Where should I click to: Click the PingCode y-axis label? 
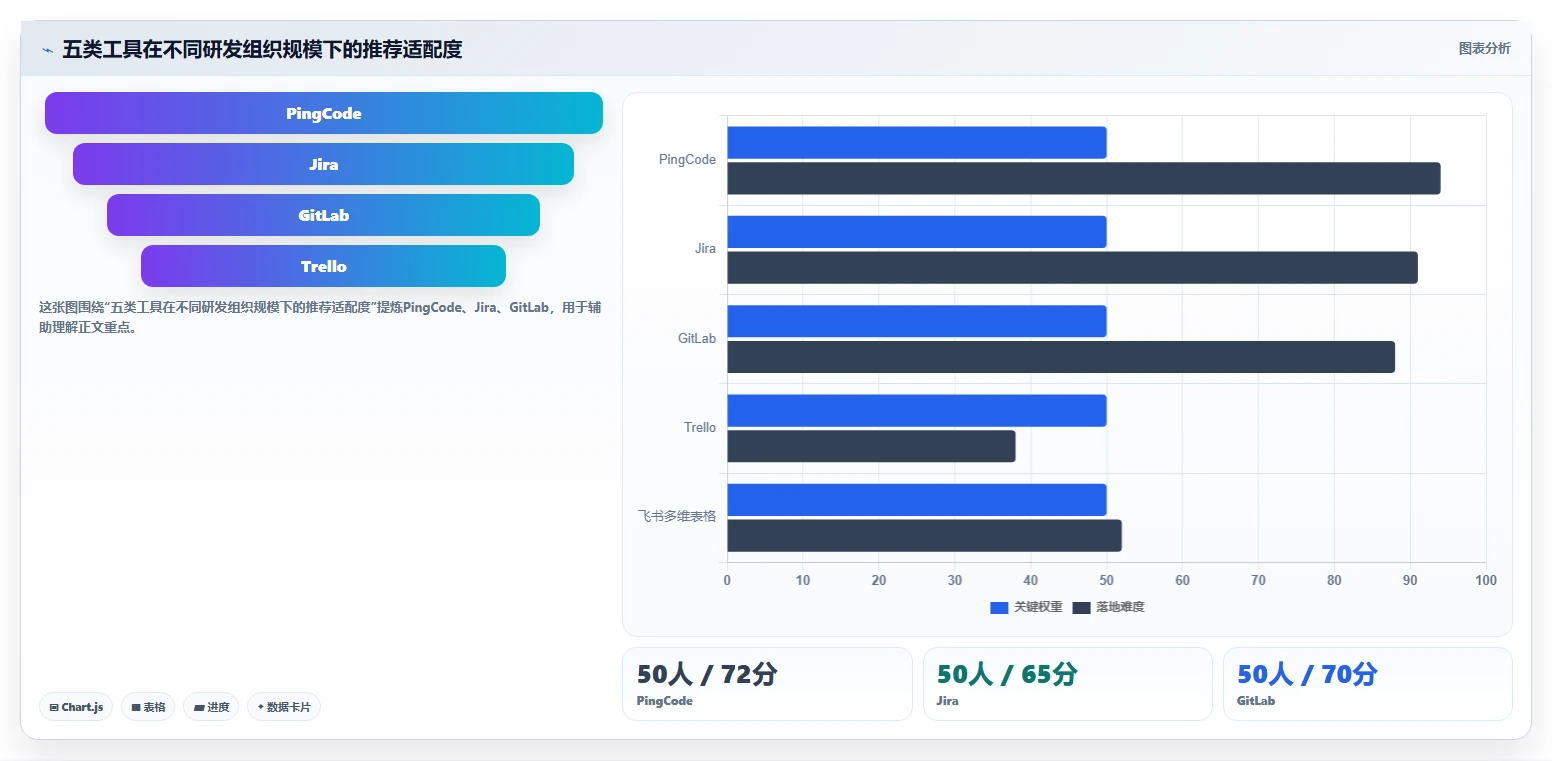click(x=687, y=160)
